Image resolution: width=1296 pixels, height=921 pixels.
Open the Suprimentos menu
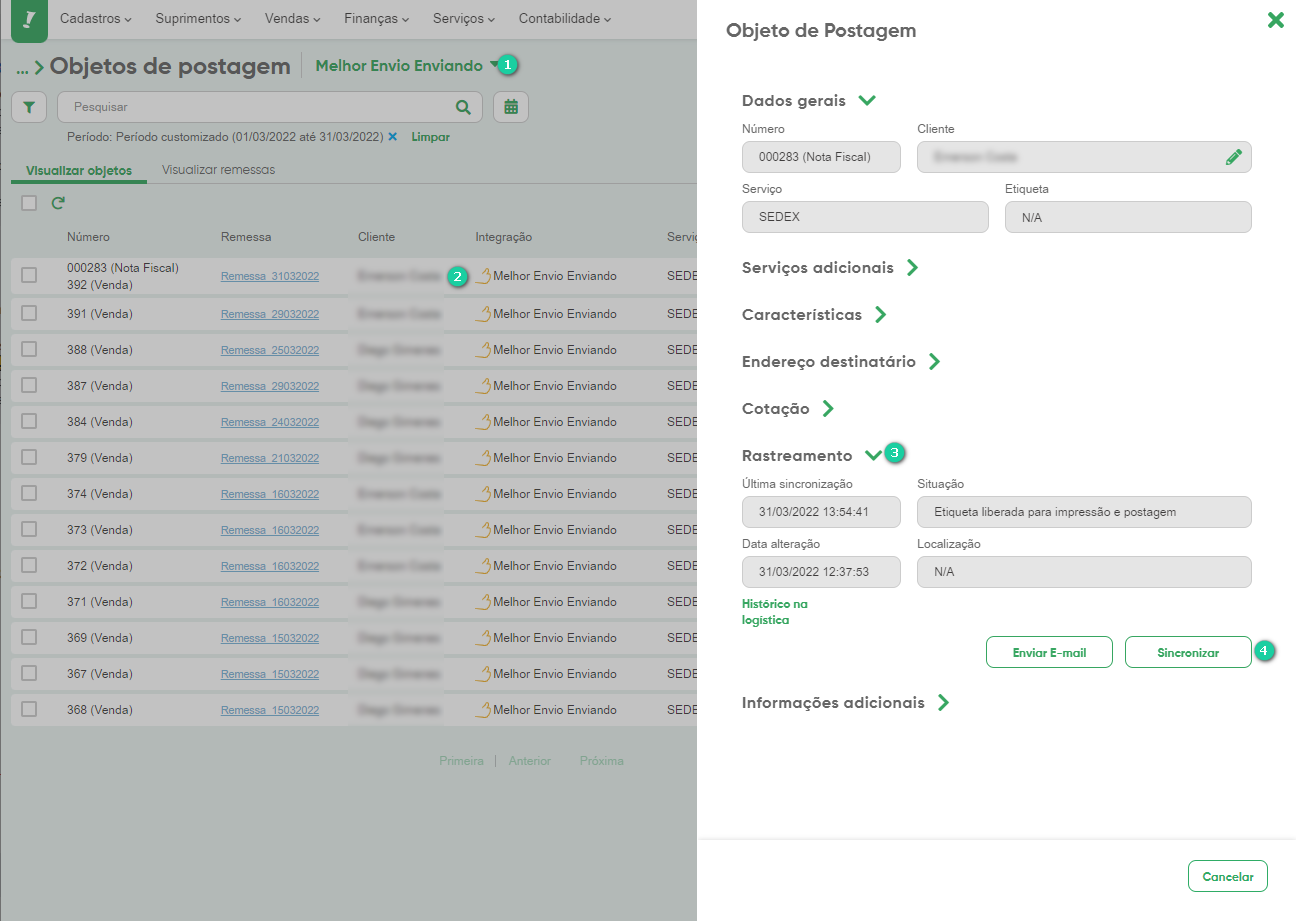(x=200, y=19)
